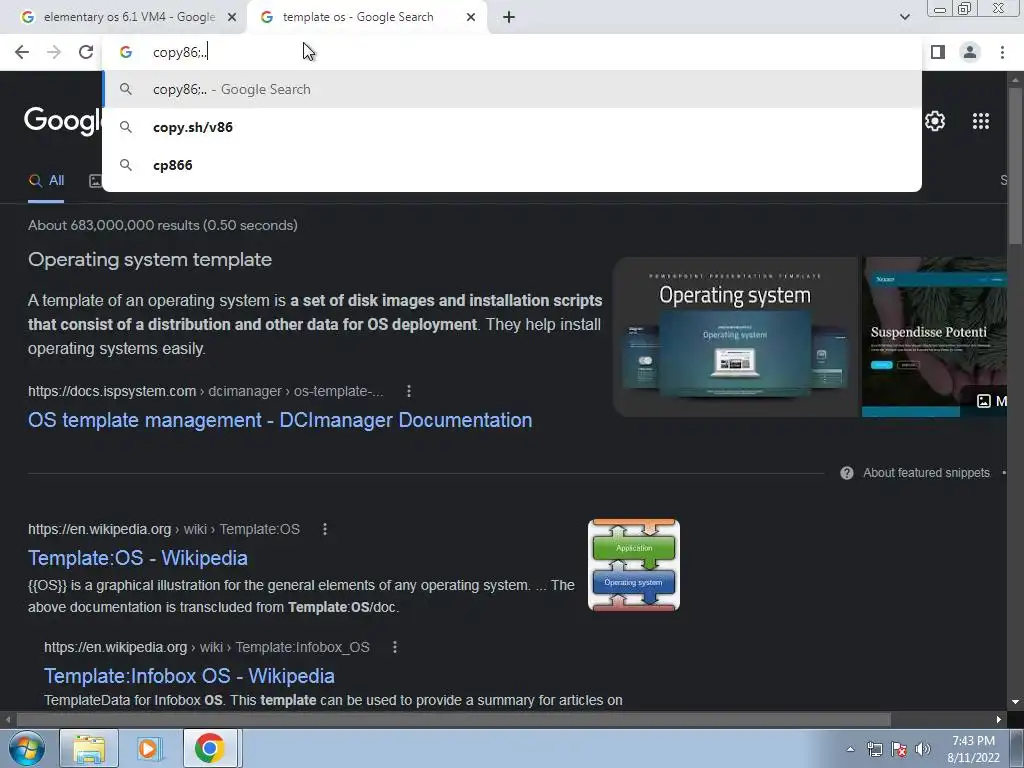
Task: Open the network tray icon
Action: (x=874, y=749)
